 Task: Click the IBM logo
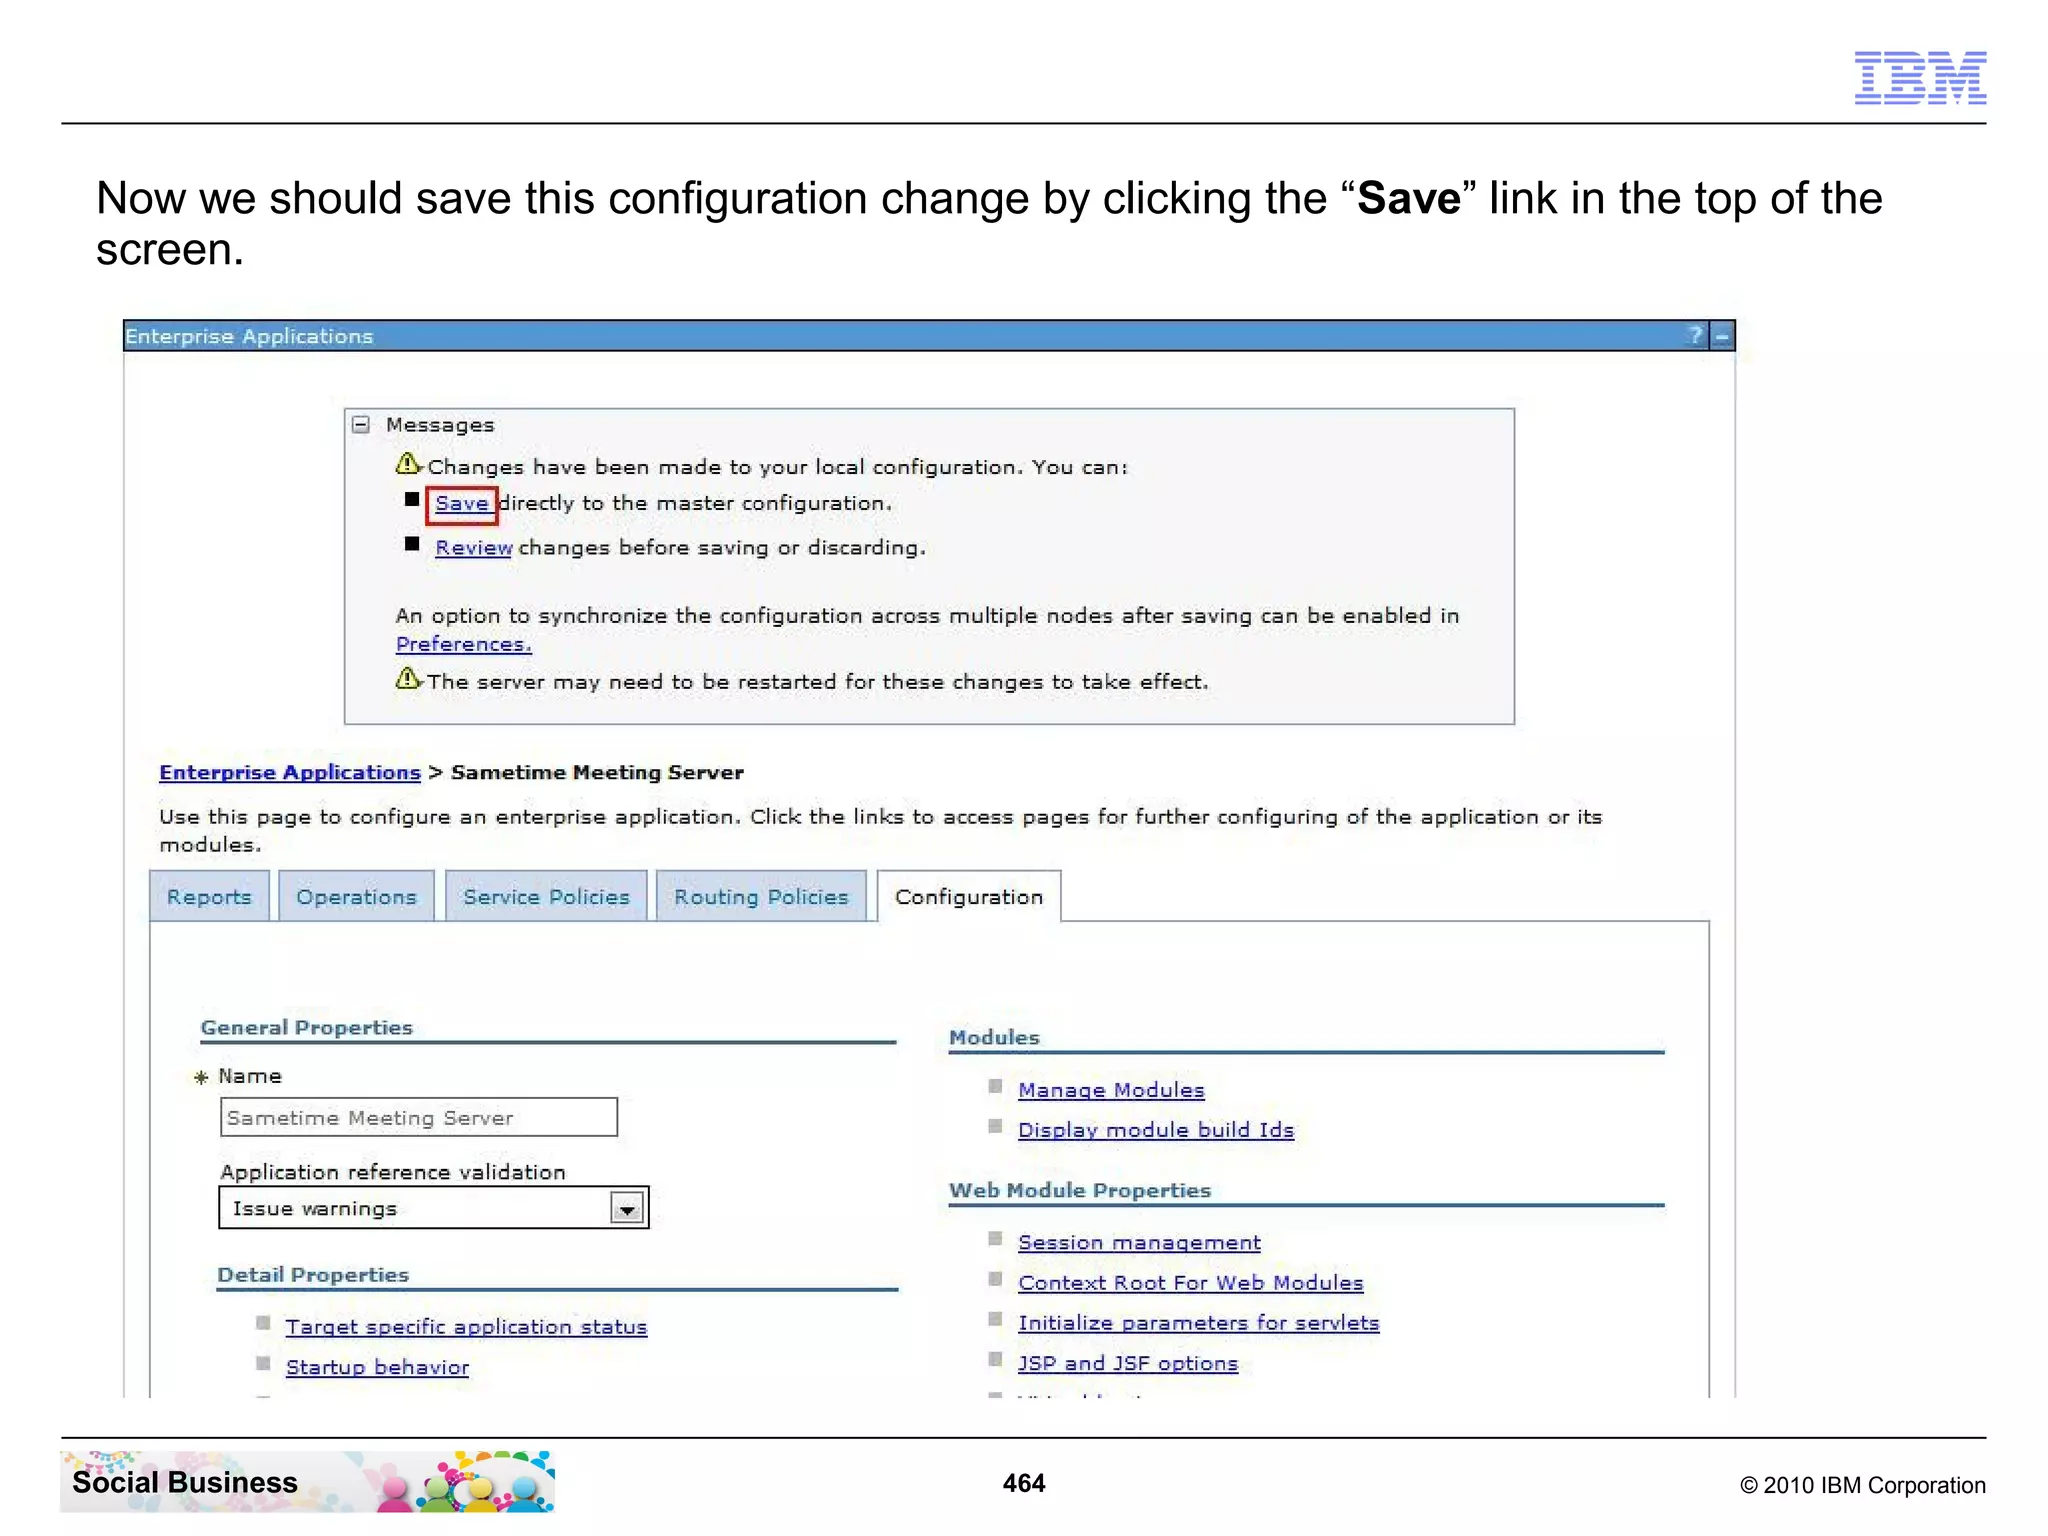[x=1920, y=77]
